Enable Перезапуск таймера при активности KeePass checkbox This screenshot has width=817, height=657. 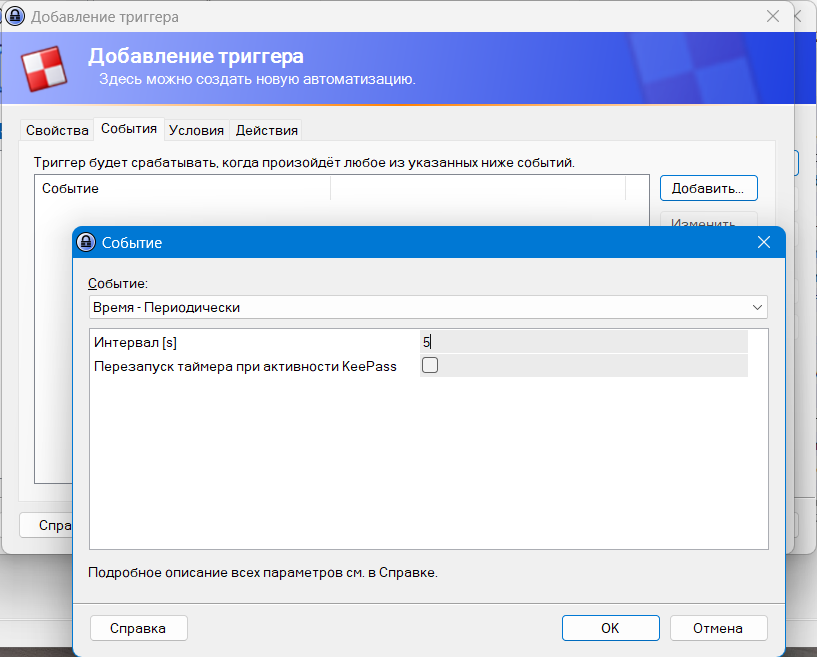pos(430,365)
